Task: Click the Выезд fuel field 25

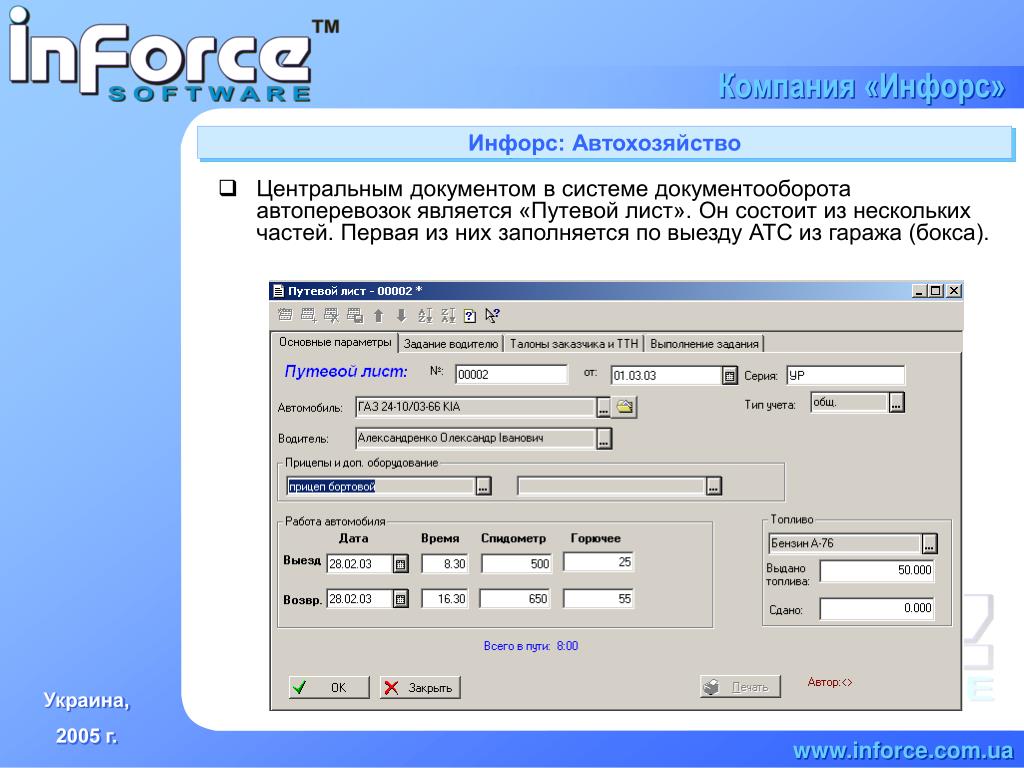Action: pyautogui.click(x=598, y=562)
